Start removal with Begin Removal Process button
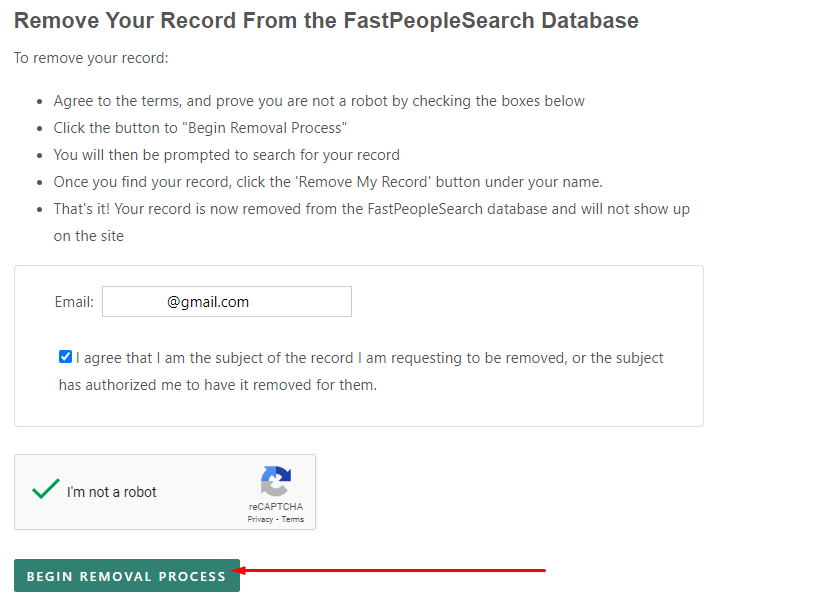840x609 pixels. 127,576
